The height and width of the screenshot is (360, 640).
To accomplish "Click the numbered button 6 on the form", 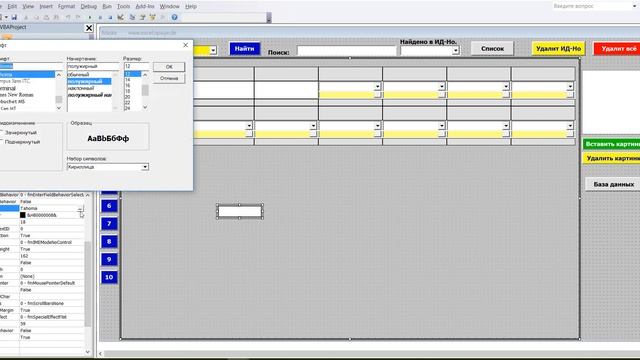I will [109, 206].
